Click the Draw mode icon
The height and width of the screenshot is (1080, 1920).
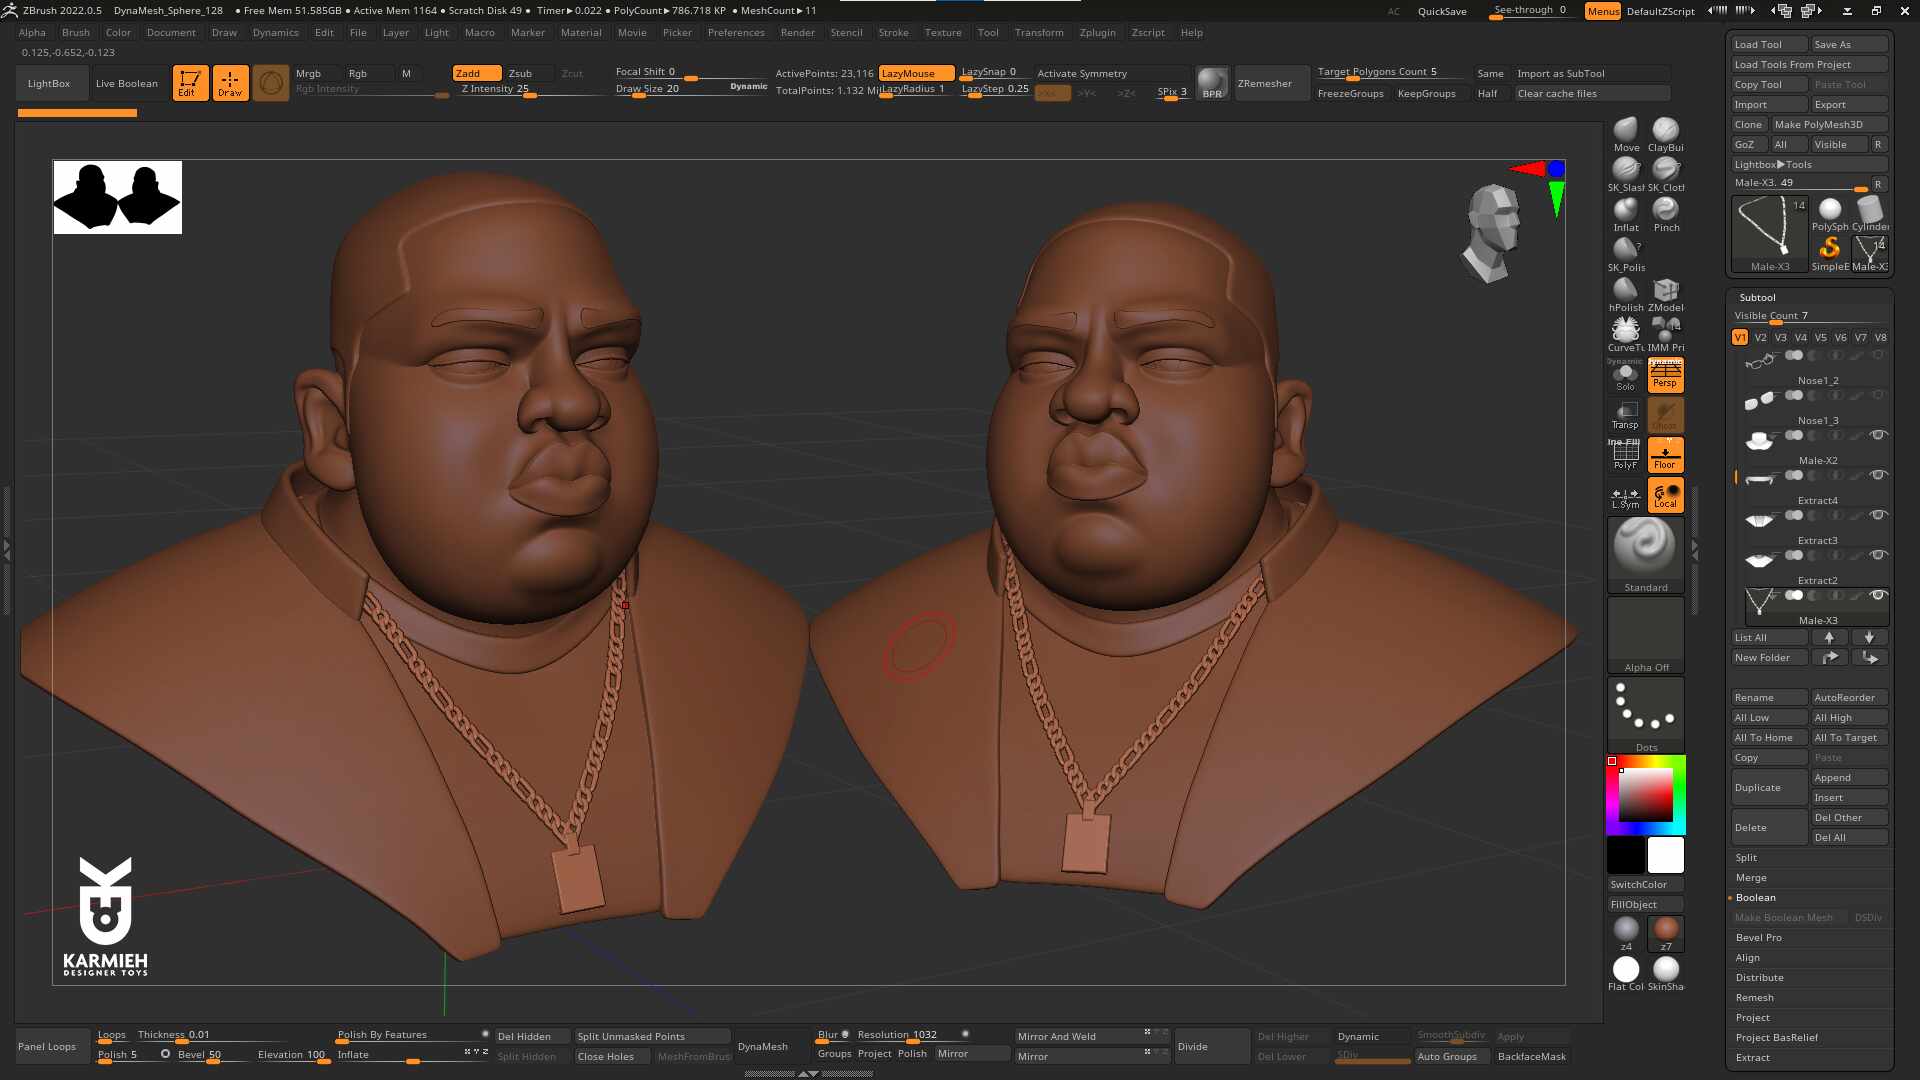click(230, 83)
